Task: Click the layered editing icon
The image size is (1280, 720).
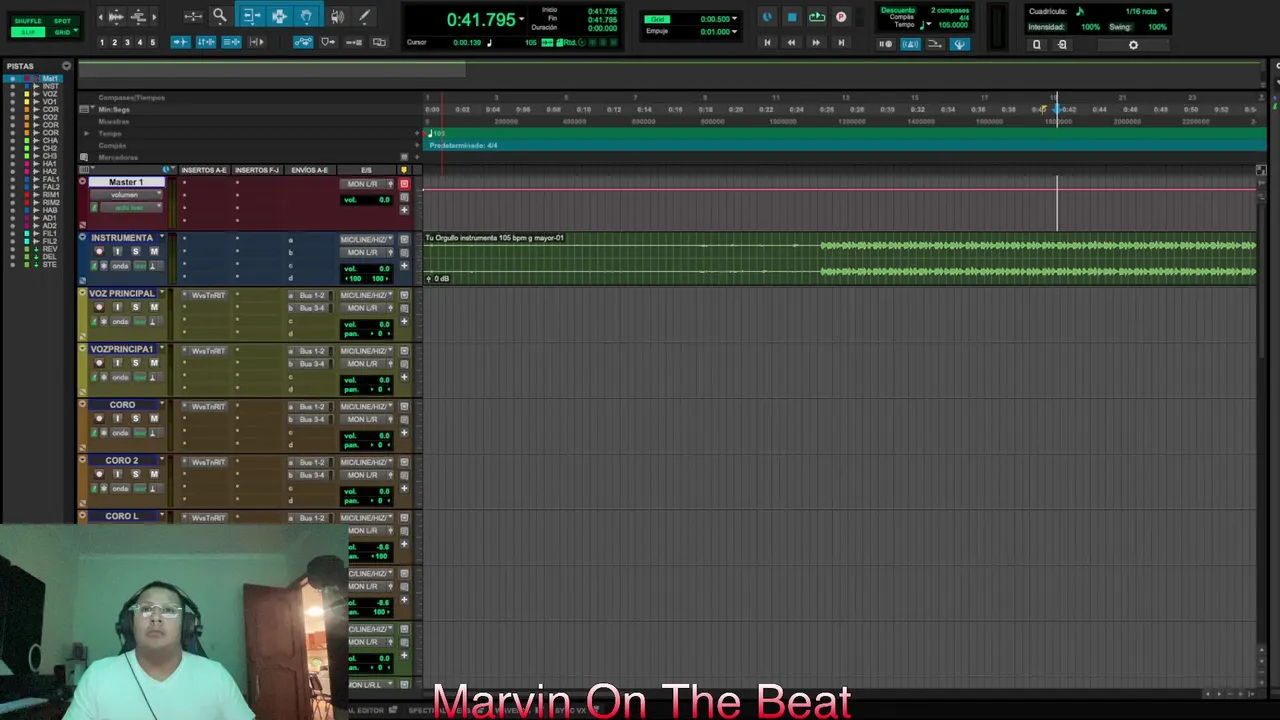Action: click(x=379, y=42)
